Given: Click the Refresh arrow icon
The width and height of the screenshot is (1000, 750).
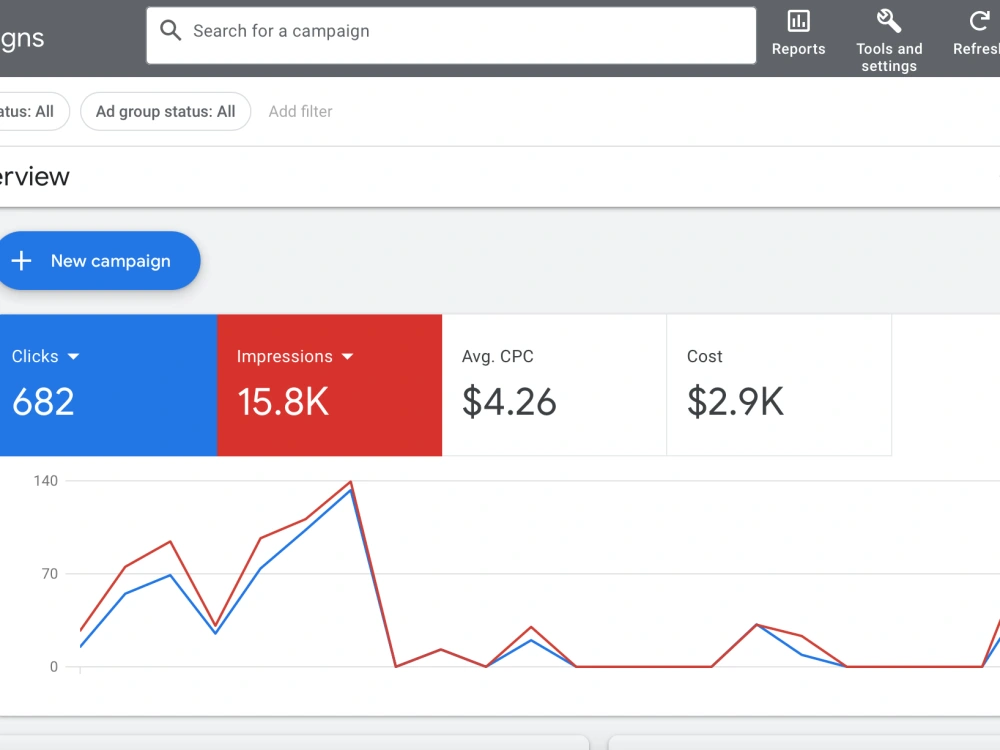Looking at the screenshot, I should pos(979,21).
